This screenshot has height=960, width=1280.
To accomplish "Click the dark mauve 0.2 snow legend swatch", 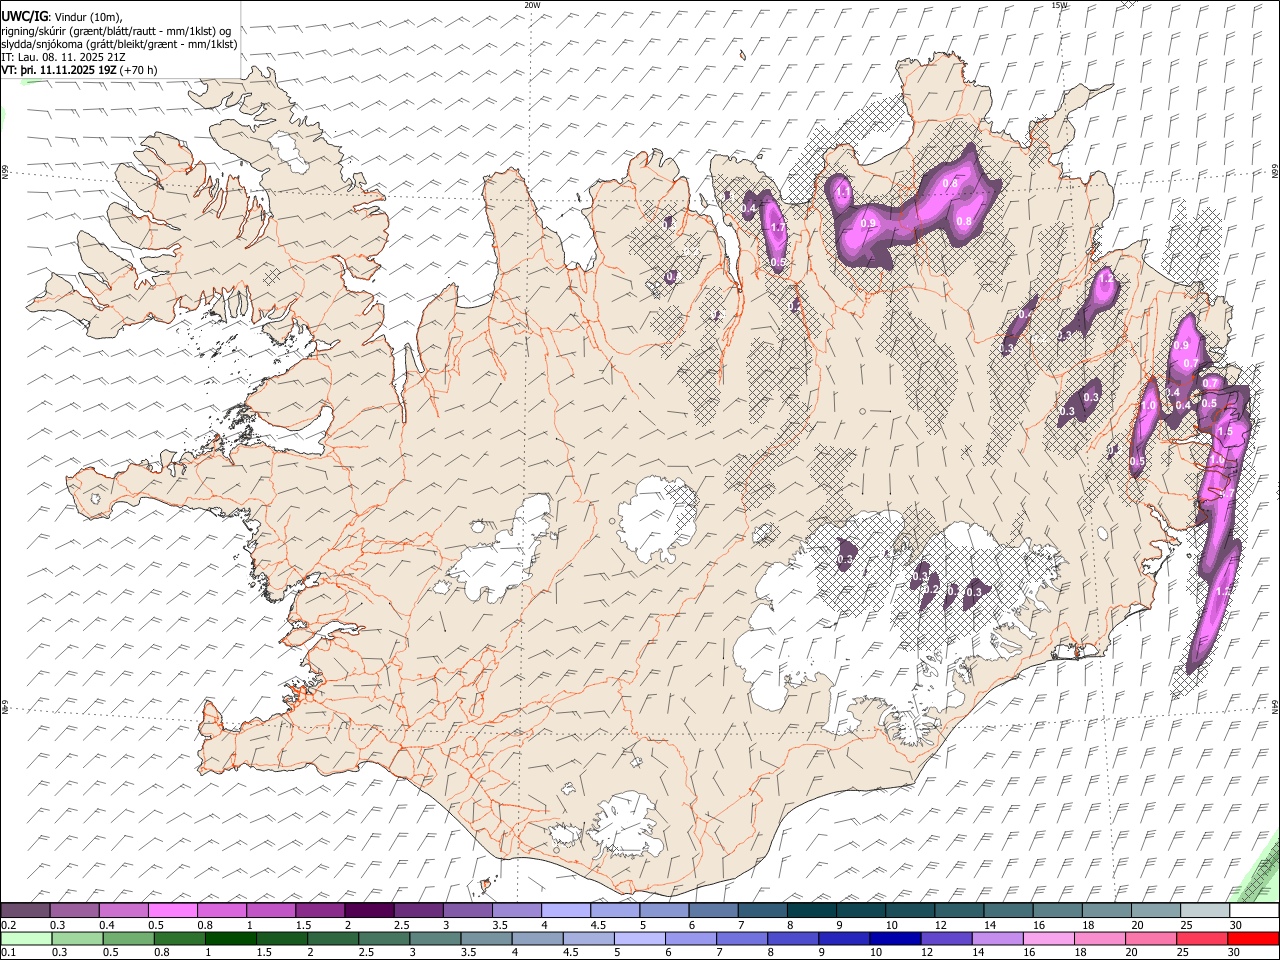I will point(25,910).
